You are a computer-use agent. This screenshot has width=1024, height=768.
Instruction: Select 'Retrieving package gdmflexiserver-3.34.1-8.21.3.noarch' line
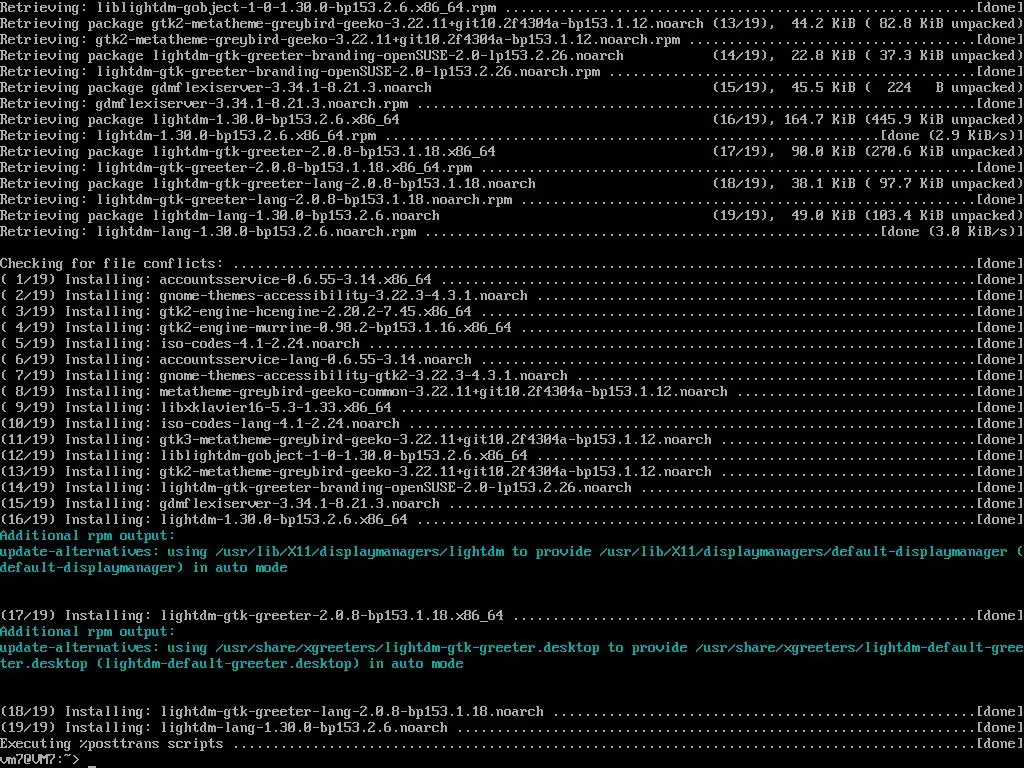point(512,88)
